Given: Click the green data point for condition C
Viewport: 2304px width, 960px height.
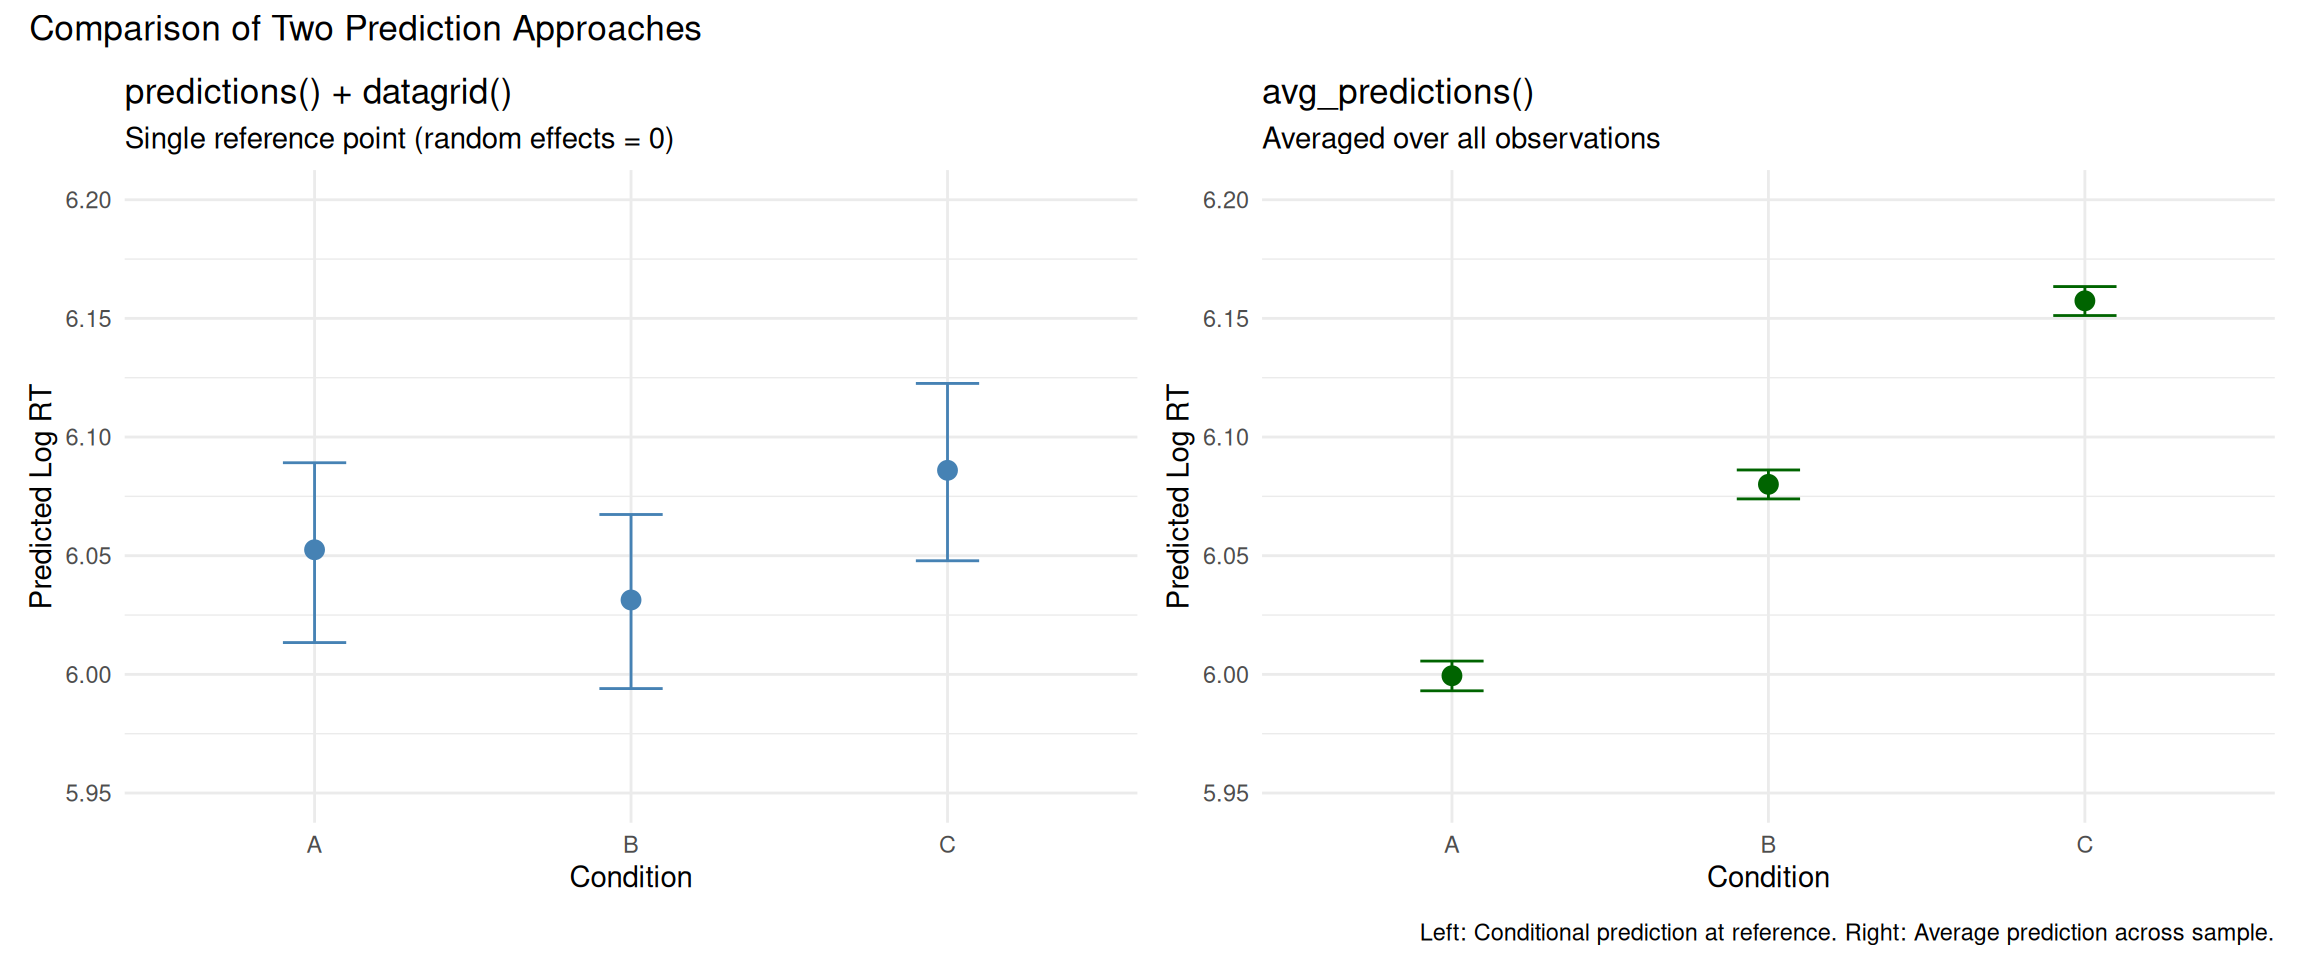Looking at the screenshot, I should pos(2085,301).
